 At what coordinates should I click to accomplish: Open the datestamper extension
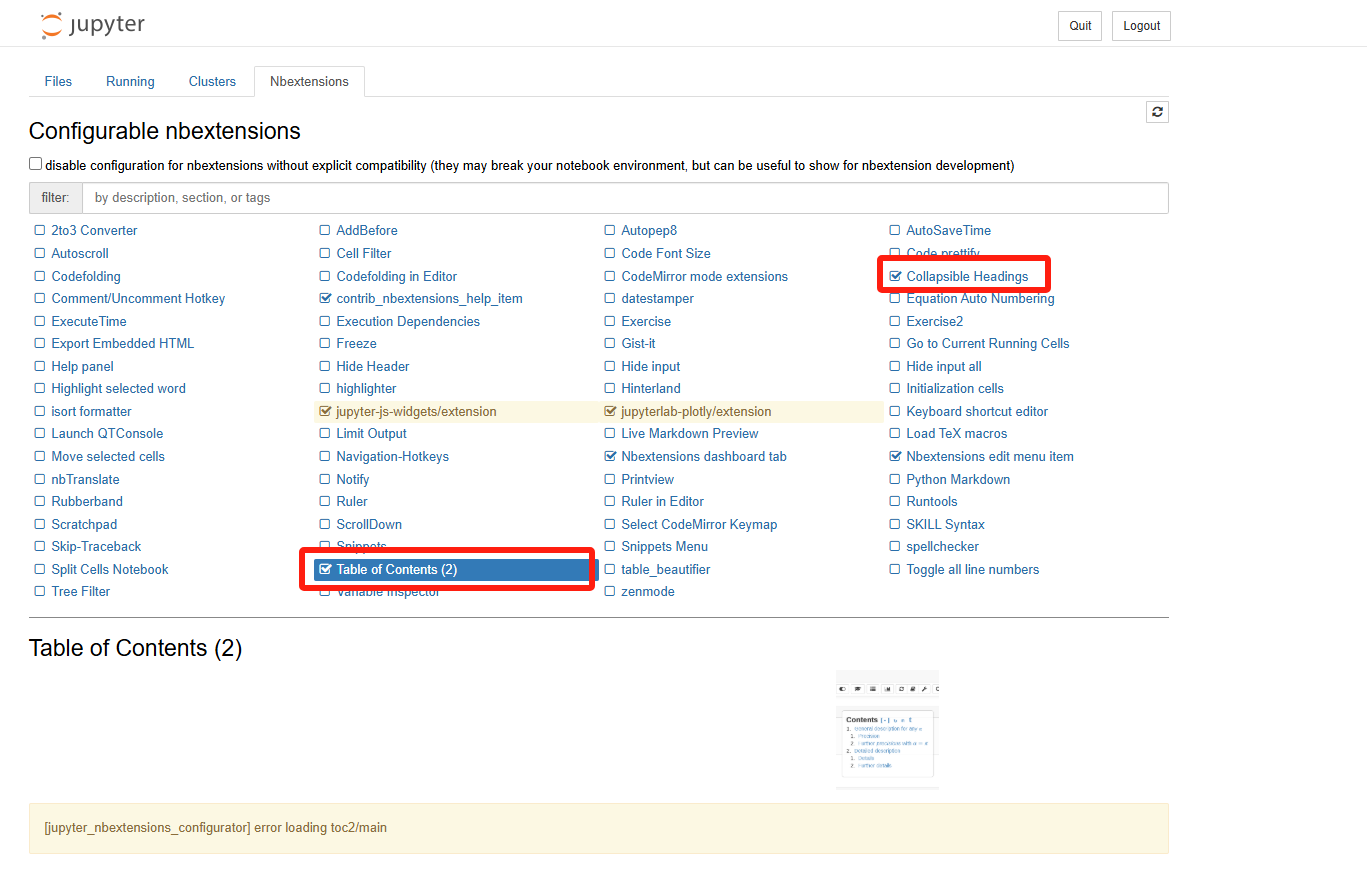[x=657, y=299]
